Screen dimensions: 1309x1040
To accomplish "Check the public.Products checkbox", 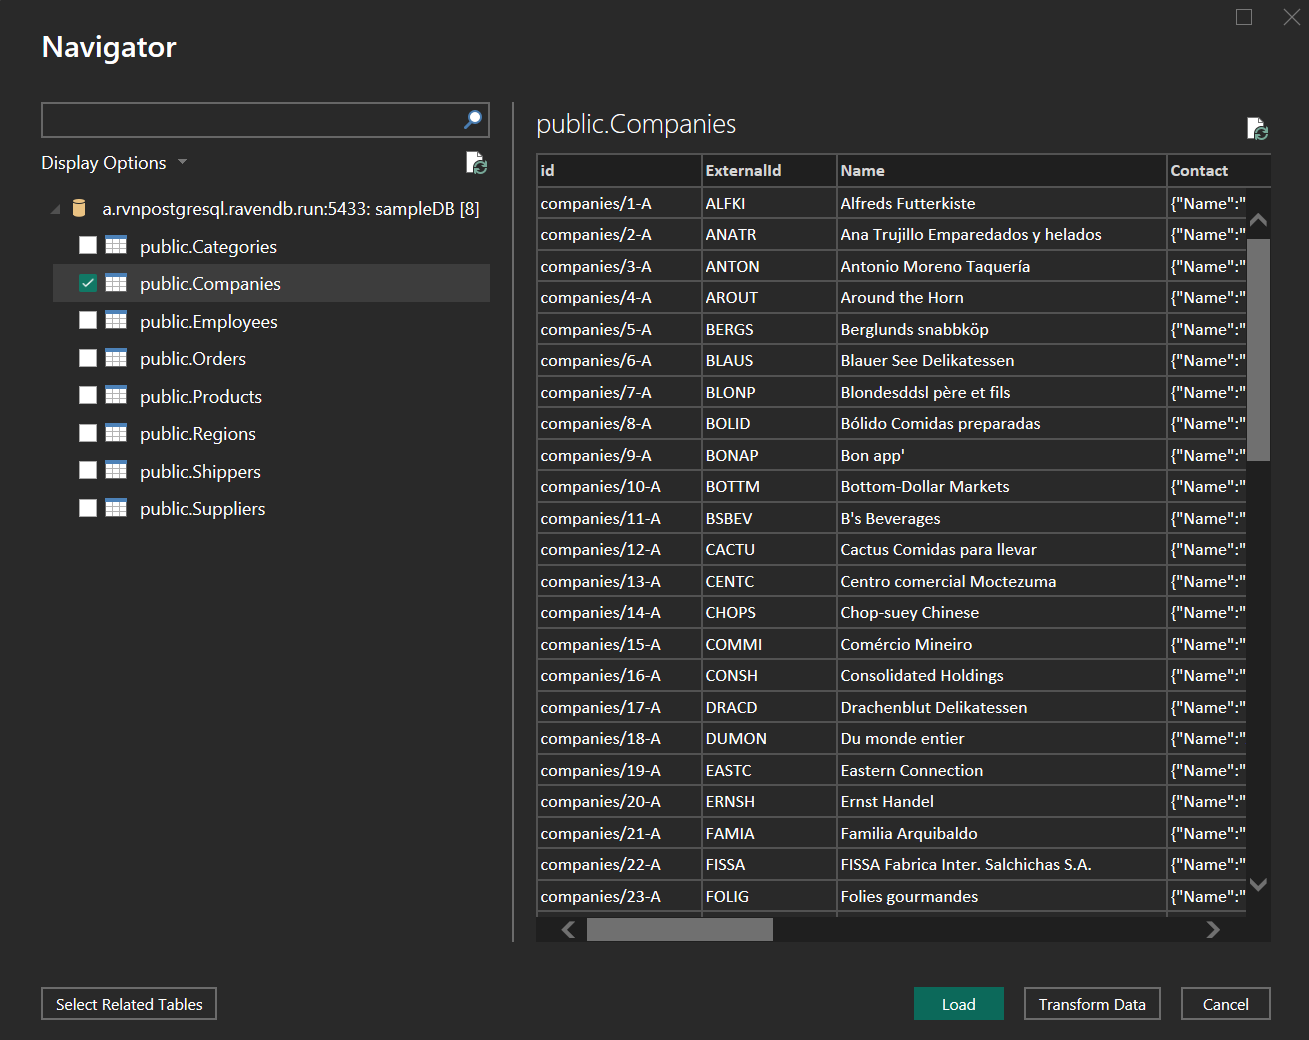I will click(x=88, y=395).
